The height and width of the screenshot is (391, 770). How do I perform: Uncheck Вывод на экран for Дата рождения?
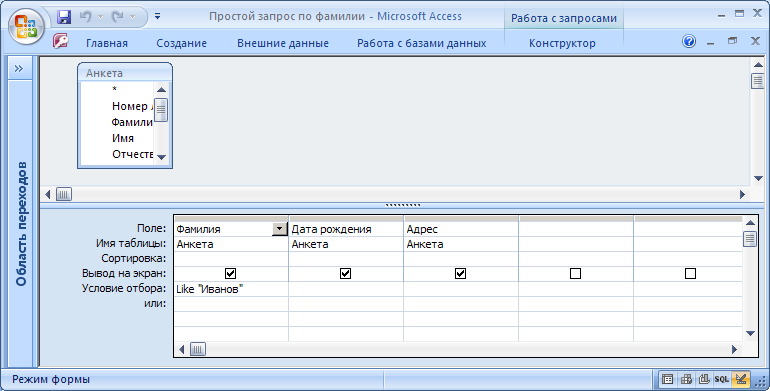345,273
